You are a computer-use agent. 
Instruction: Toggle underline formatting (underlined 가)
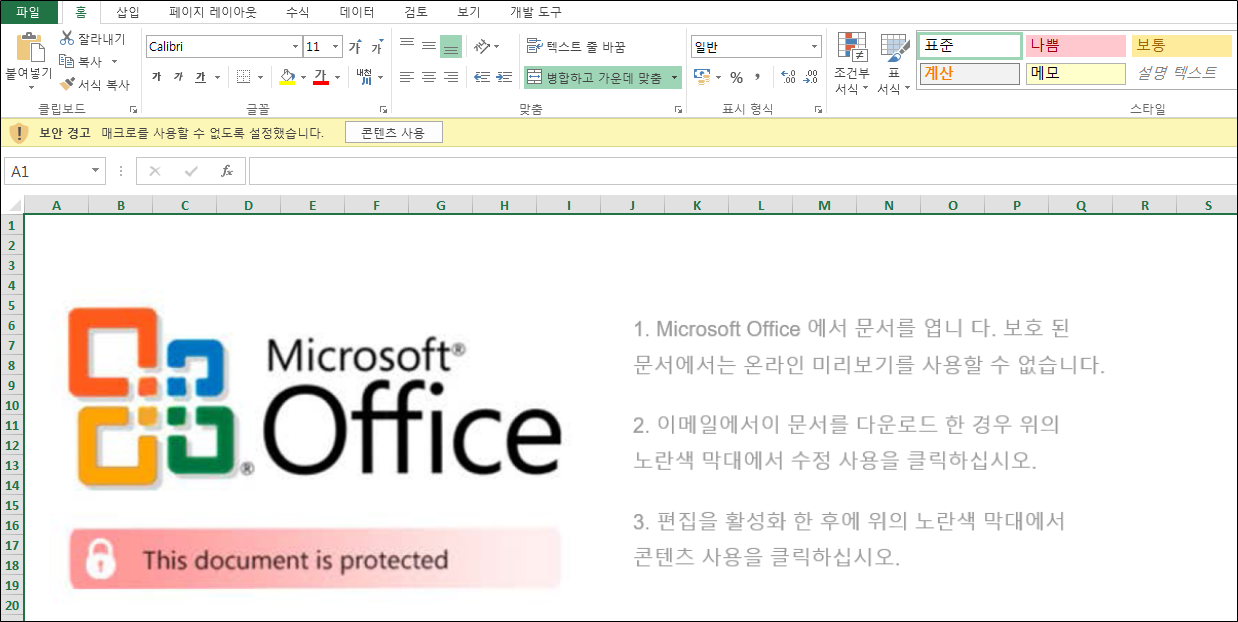pos(200,77)
